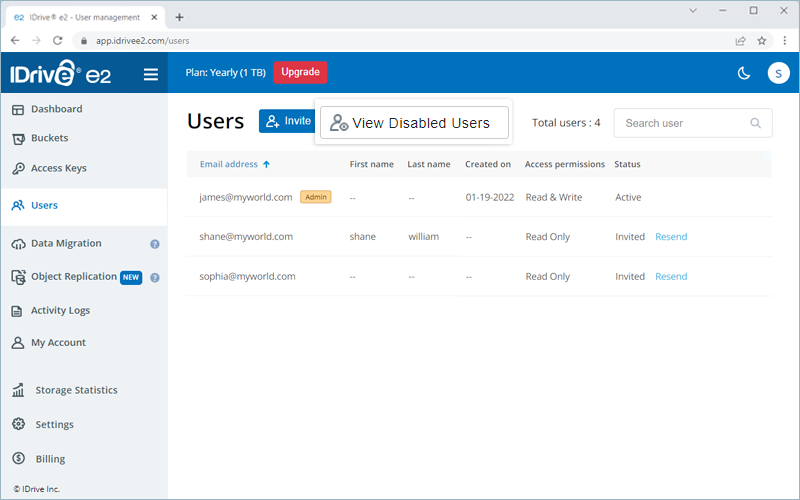
Task: Select shane@myworld.com email cell
Action: coord(246,237)
